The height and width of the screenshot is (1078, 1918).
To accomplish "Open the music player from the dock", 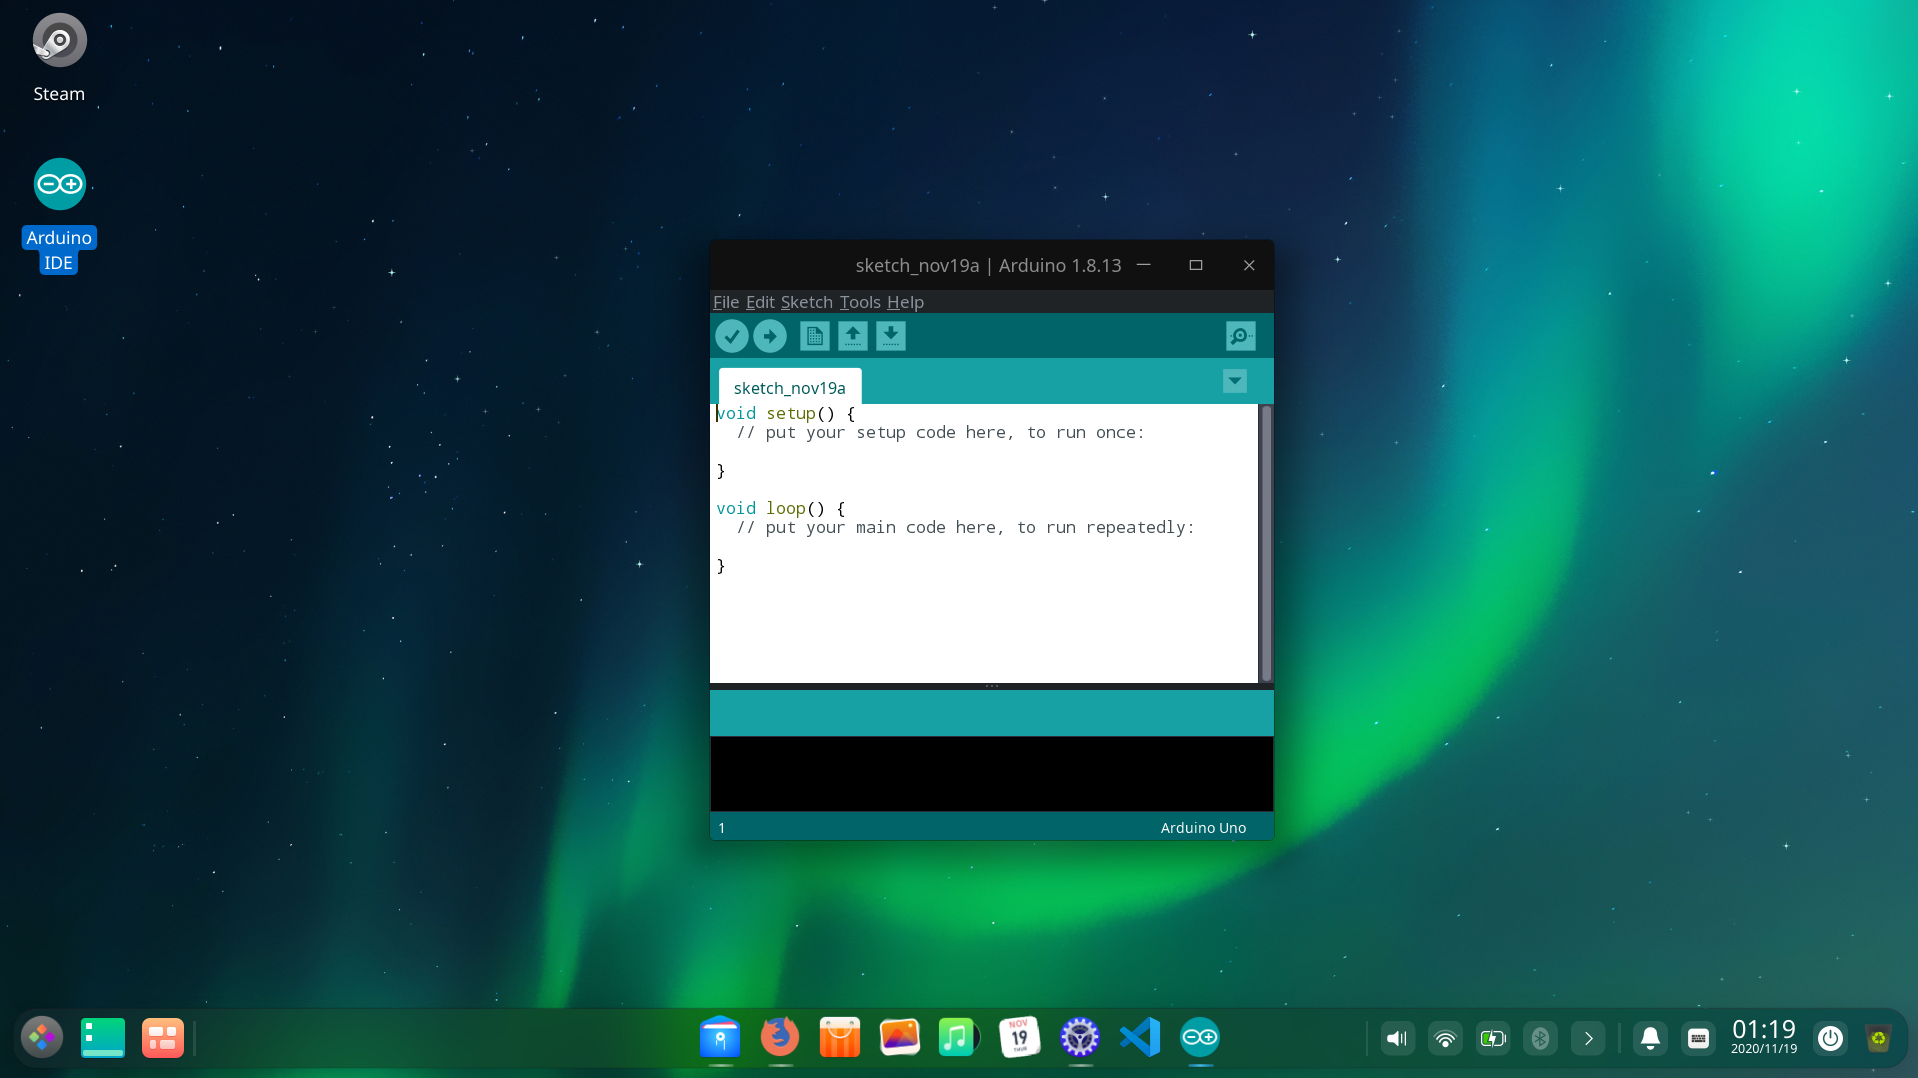I will click(x=957, y=1037).
